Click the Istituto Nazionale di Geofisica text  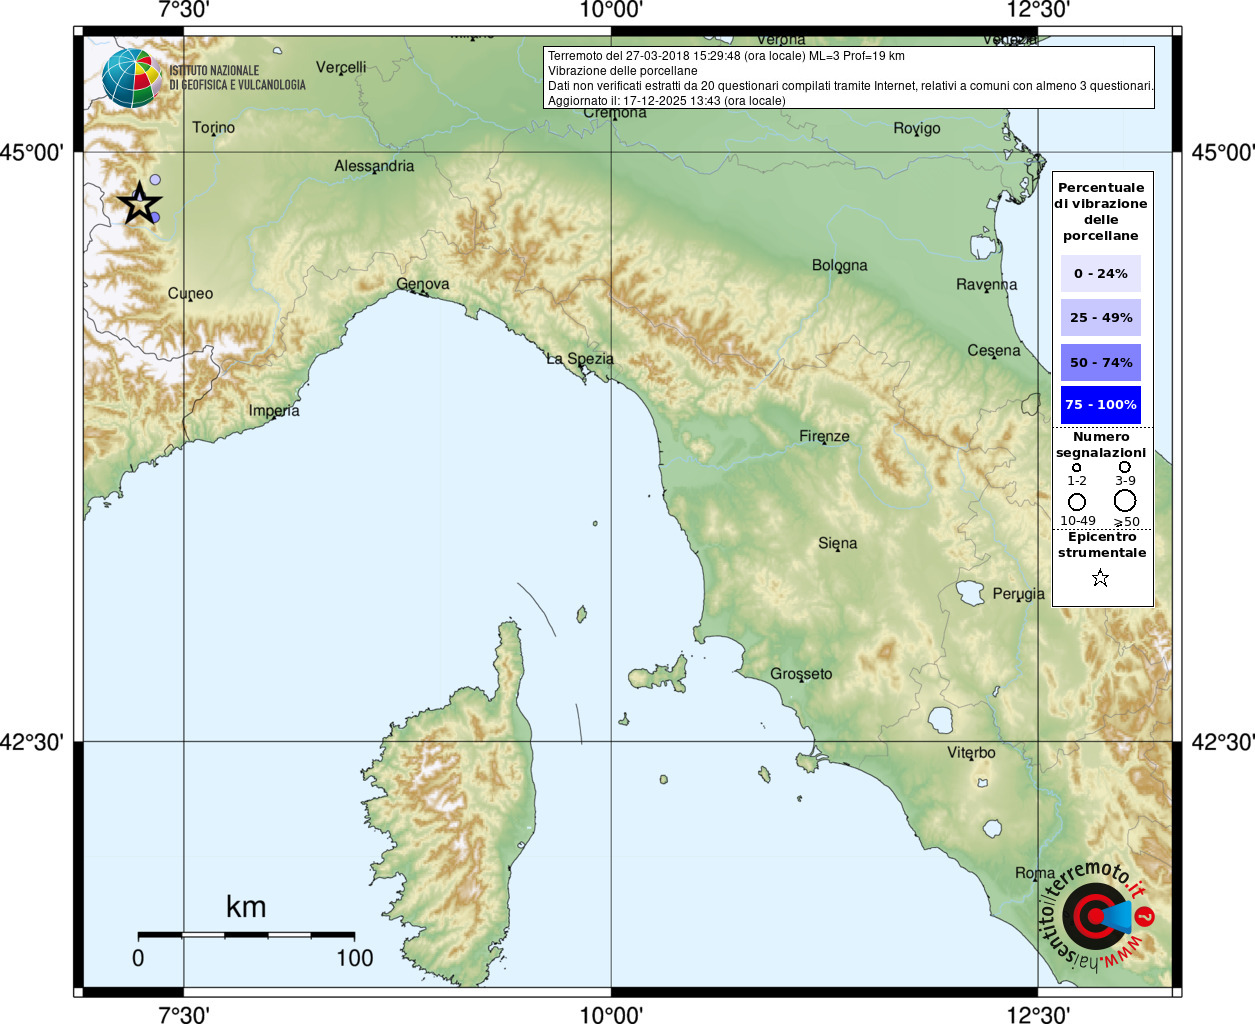coord(237,78)
